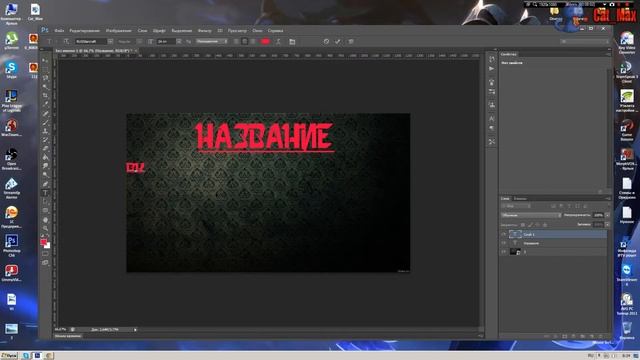Select the Eyedropper tool
This screenshot has height=360, width=640.
pyautogui.click(x=45, y=104)
